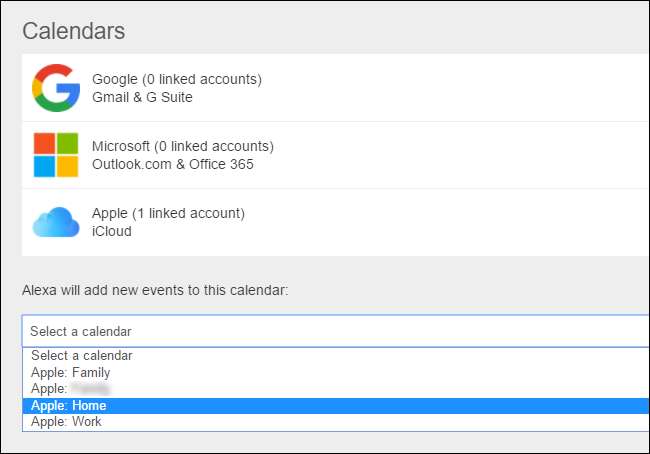This screenshot has height=454, width=650.
Task: Click the Google G logo icon
Action: click(x=56, y=88)
